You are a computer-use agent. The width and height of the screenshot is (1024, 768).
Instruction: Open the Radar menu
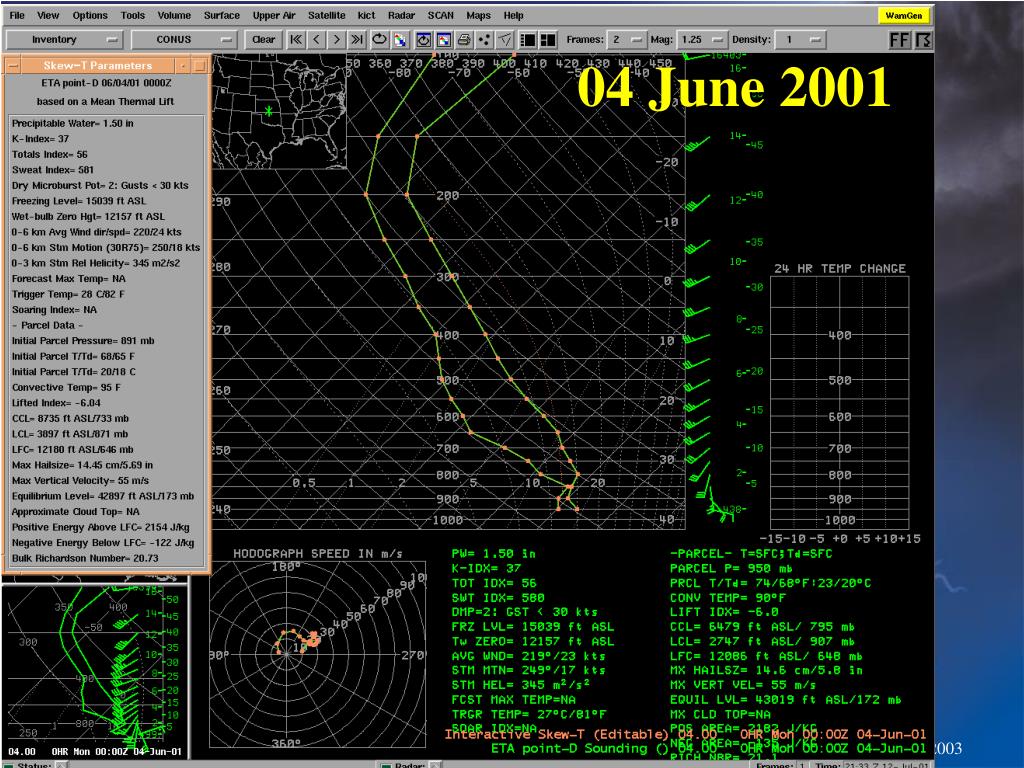coord(401,15)
